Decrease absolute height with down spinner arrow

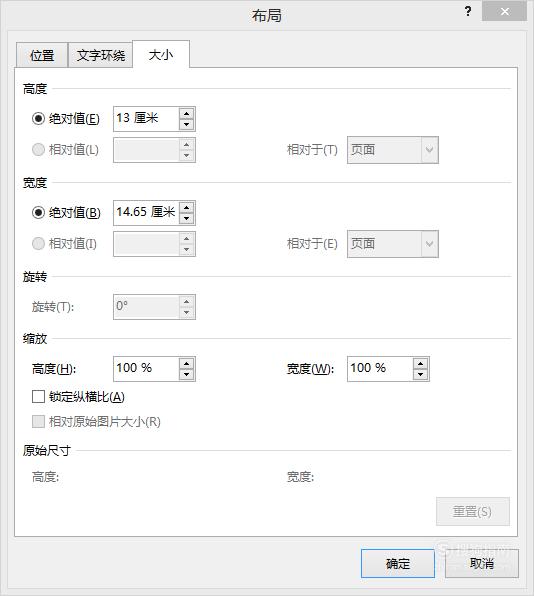186,124
